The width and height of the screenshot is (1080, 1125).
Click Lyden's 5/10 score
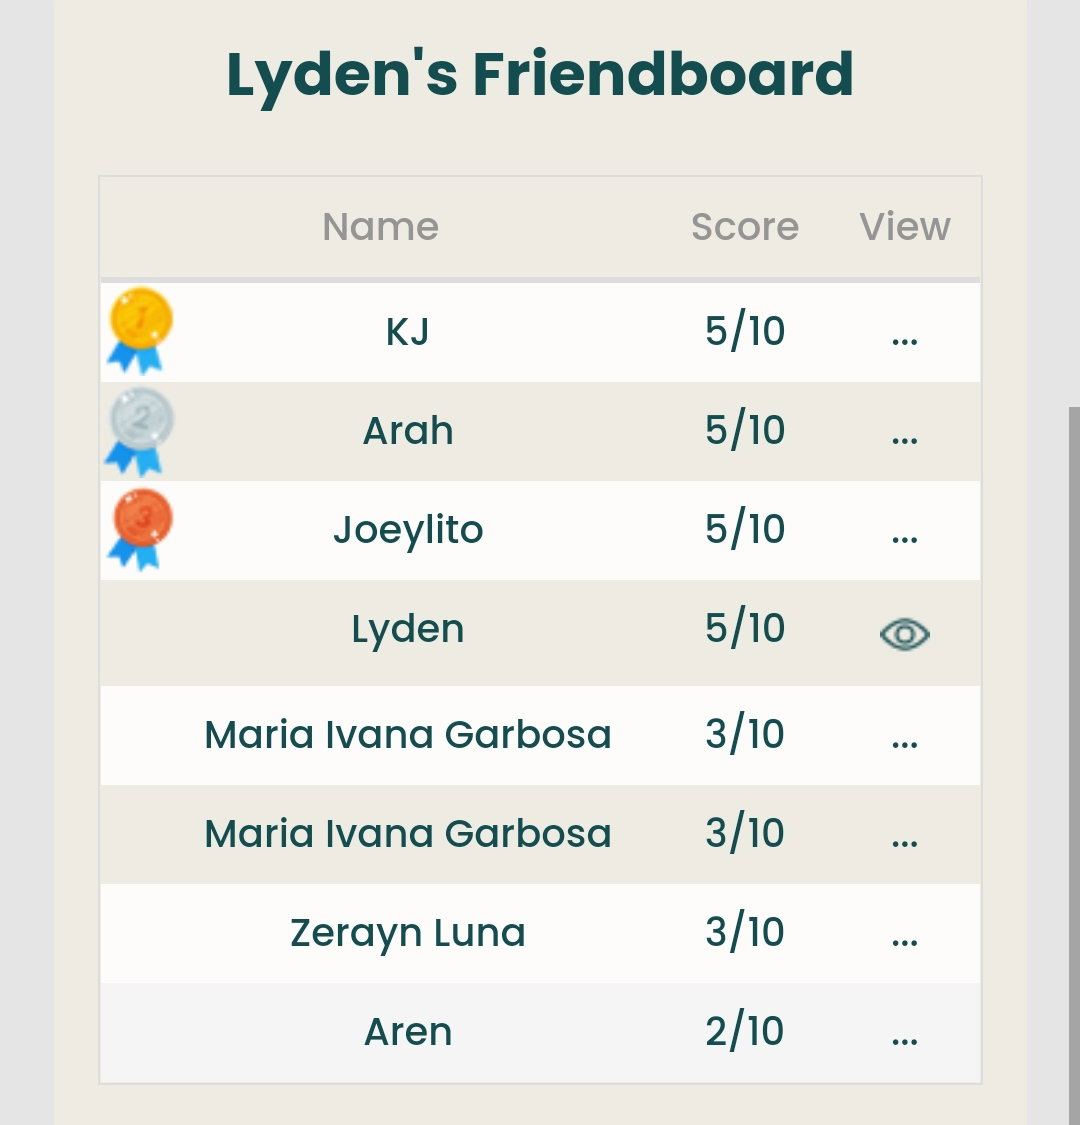[745, 628]
